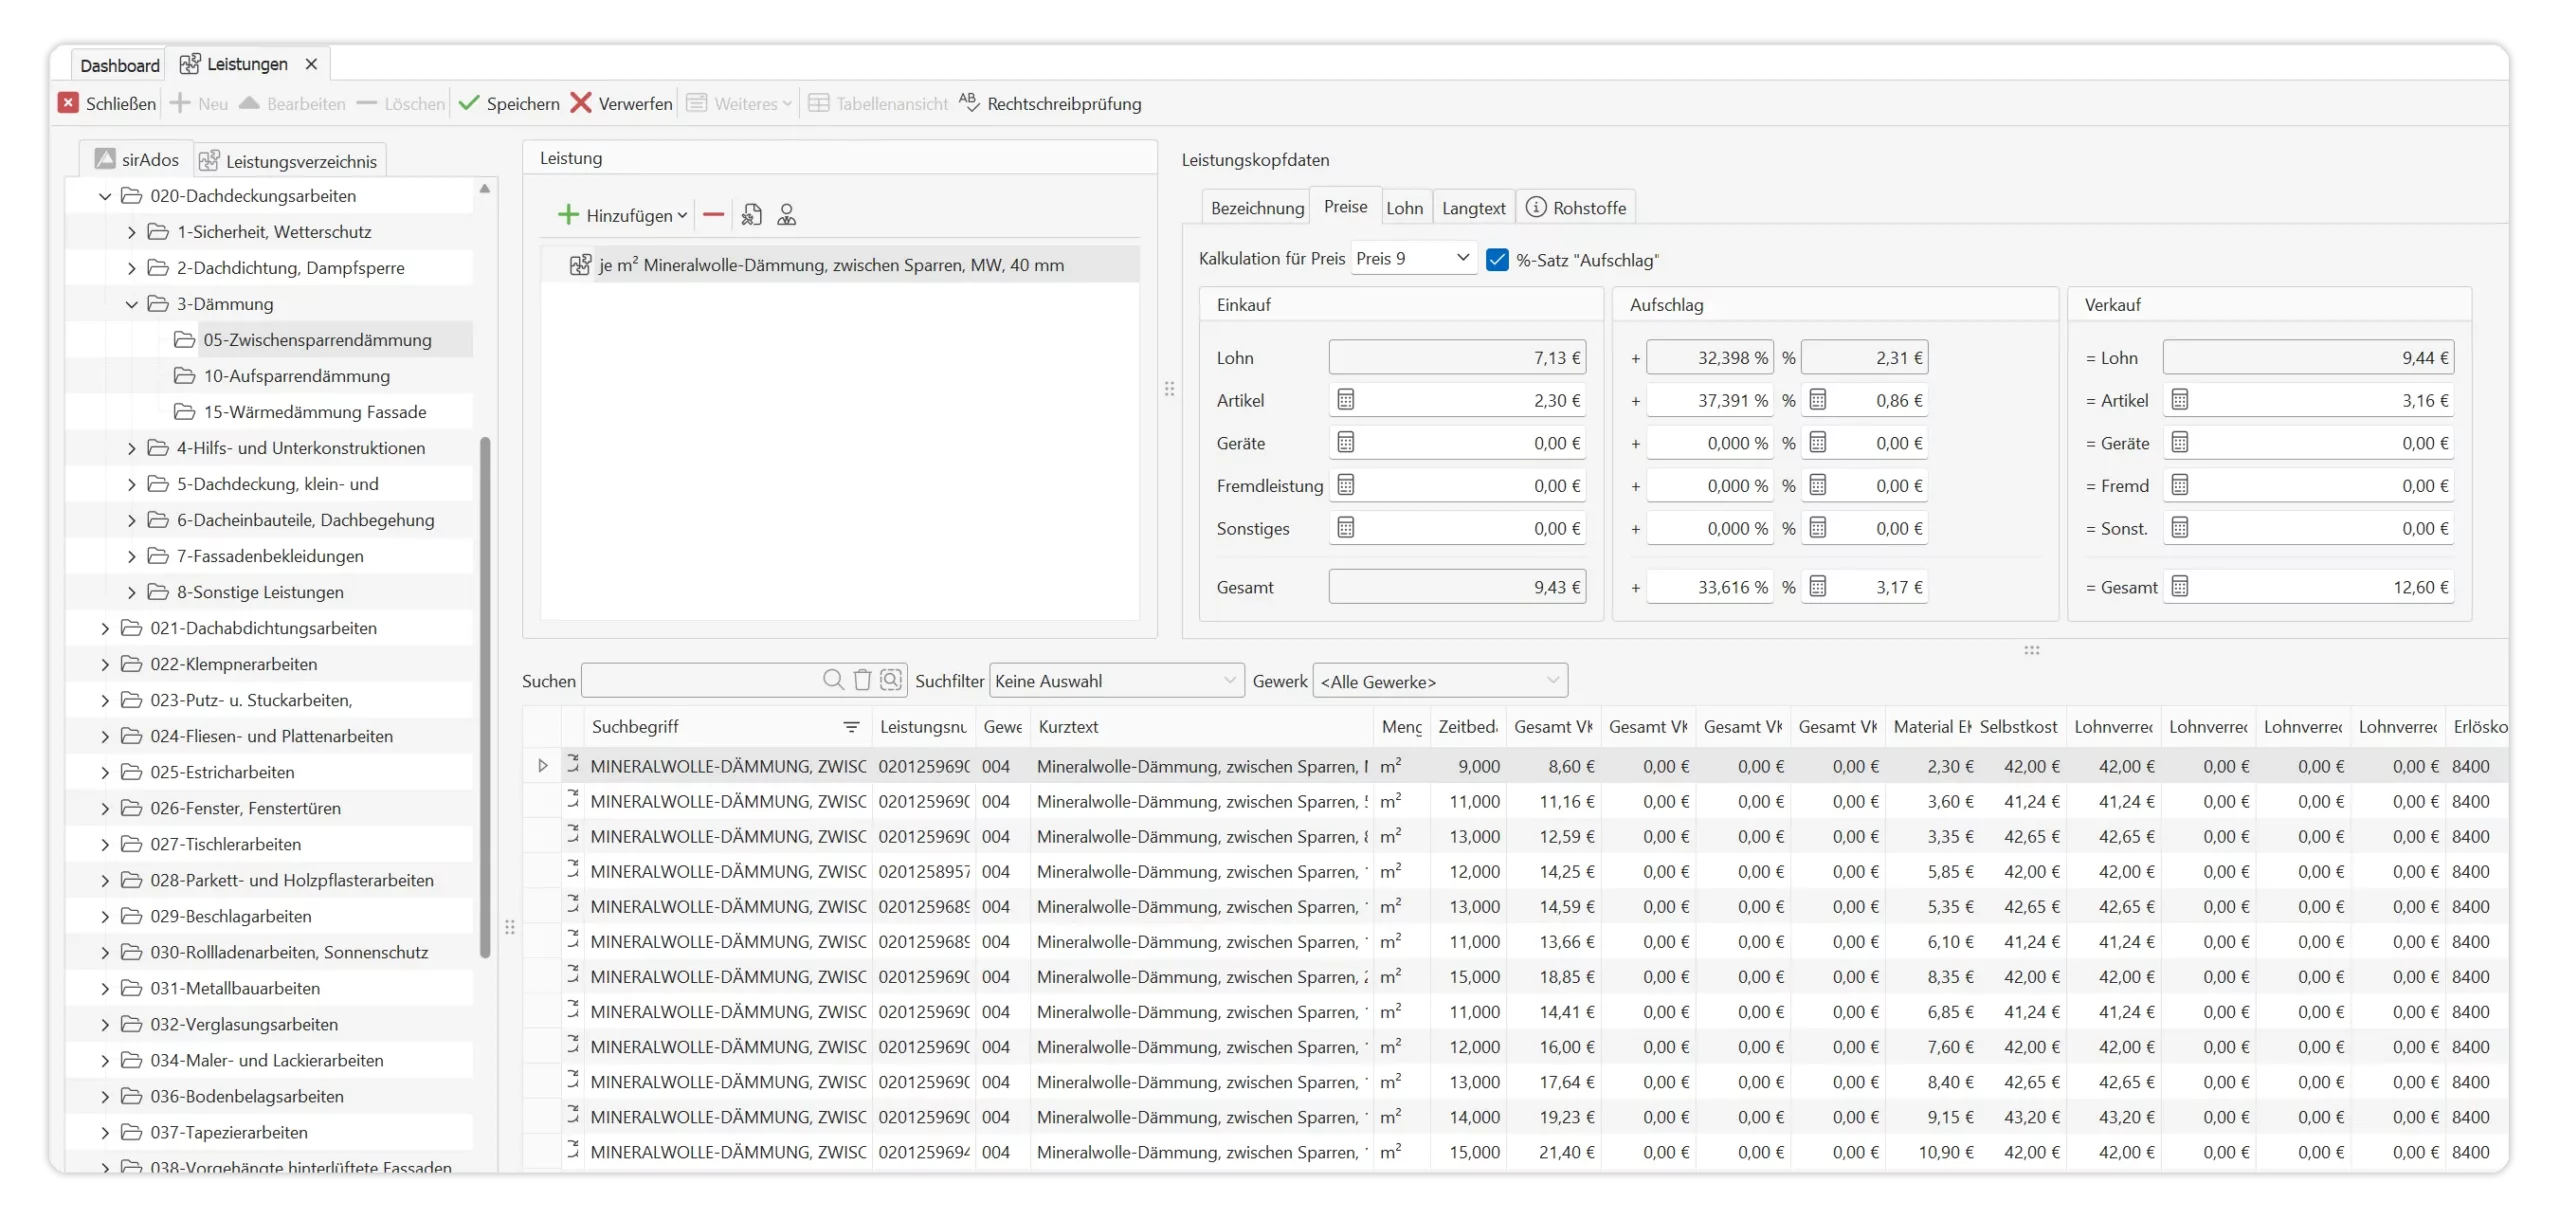
Task: Expand the 021-Dachabdichtungsarbeiten folder
Action: [x=105, y=628]
